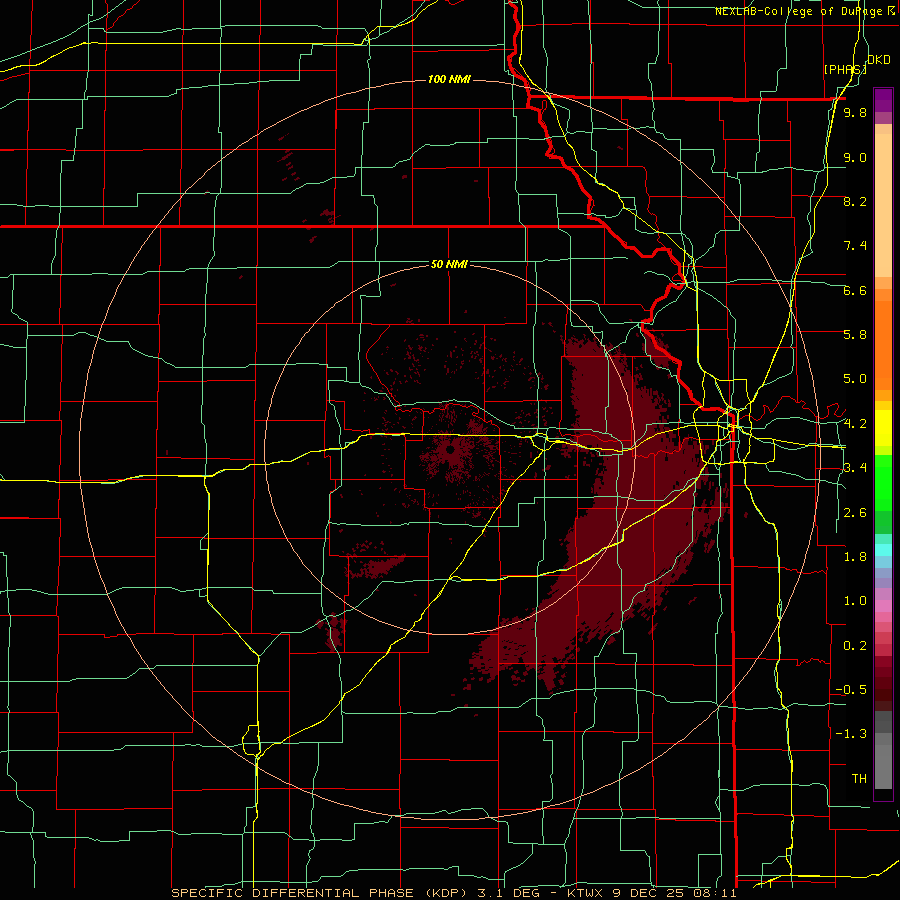Click the DKD label above the legend

(x=879, y=60)
